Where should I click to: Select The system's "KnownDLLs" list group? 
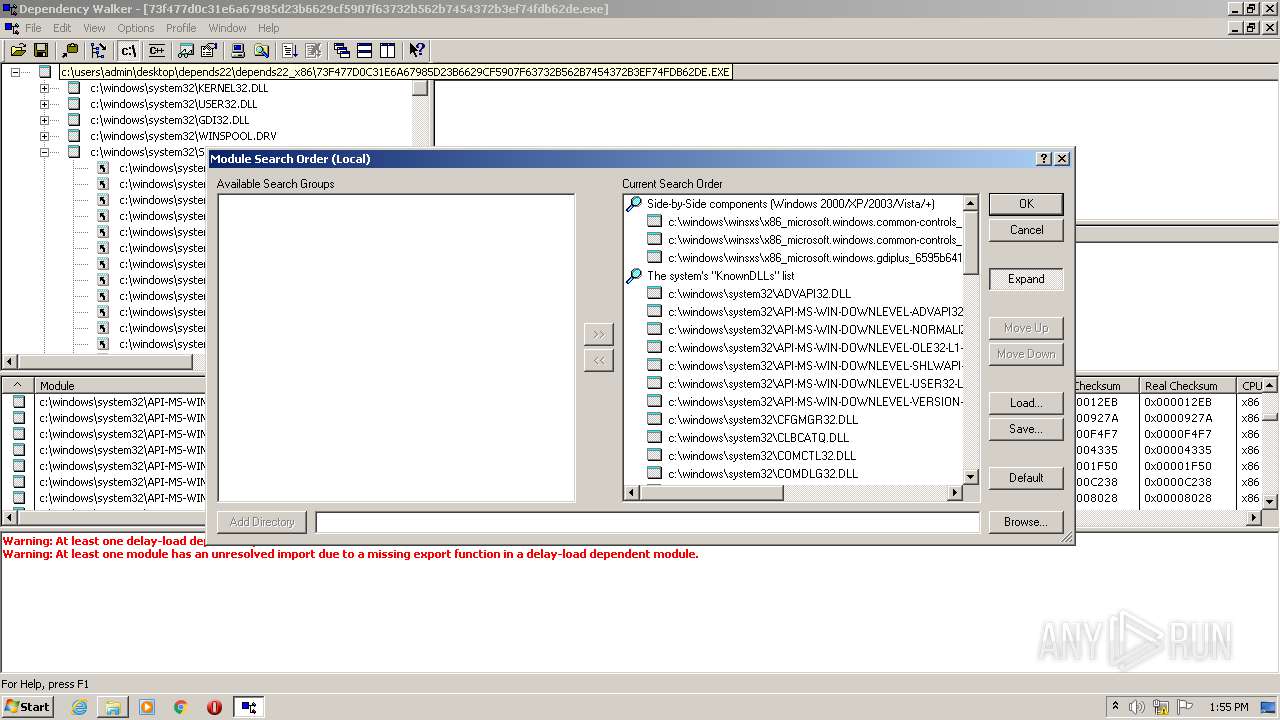(x=721, y=276)
